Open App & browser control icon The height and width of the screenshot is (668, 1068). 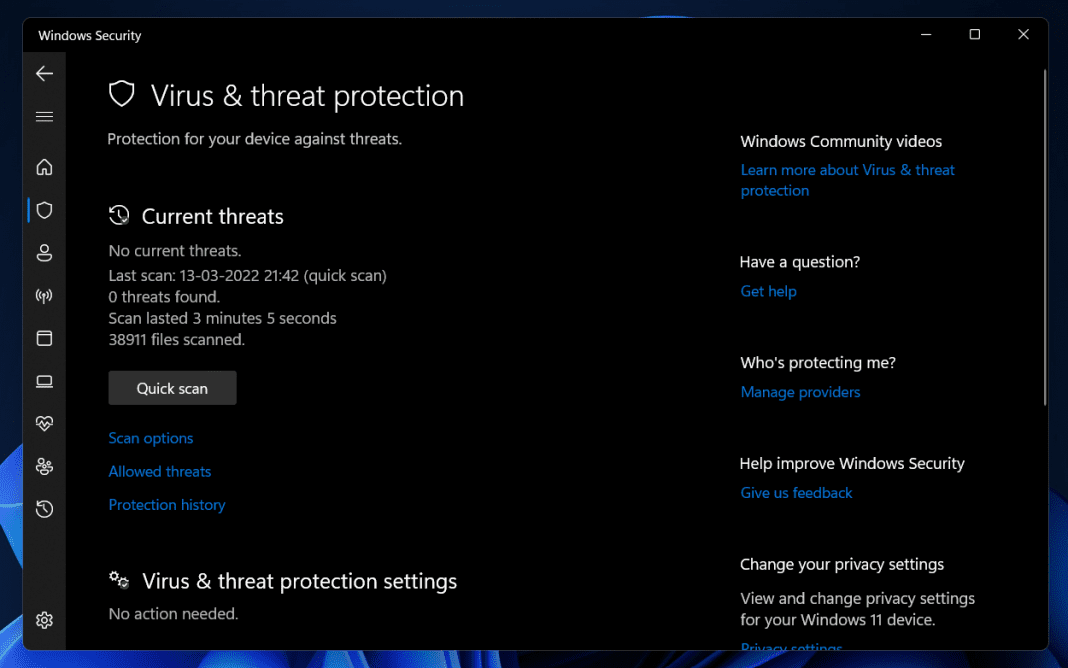[44, 338]
